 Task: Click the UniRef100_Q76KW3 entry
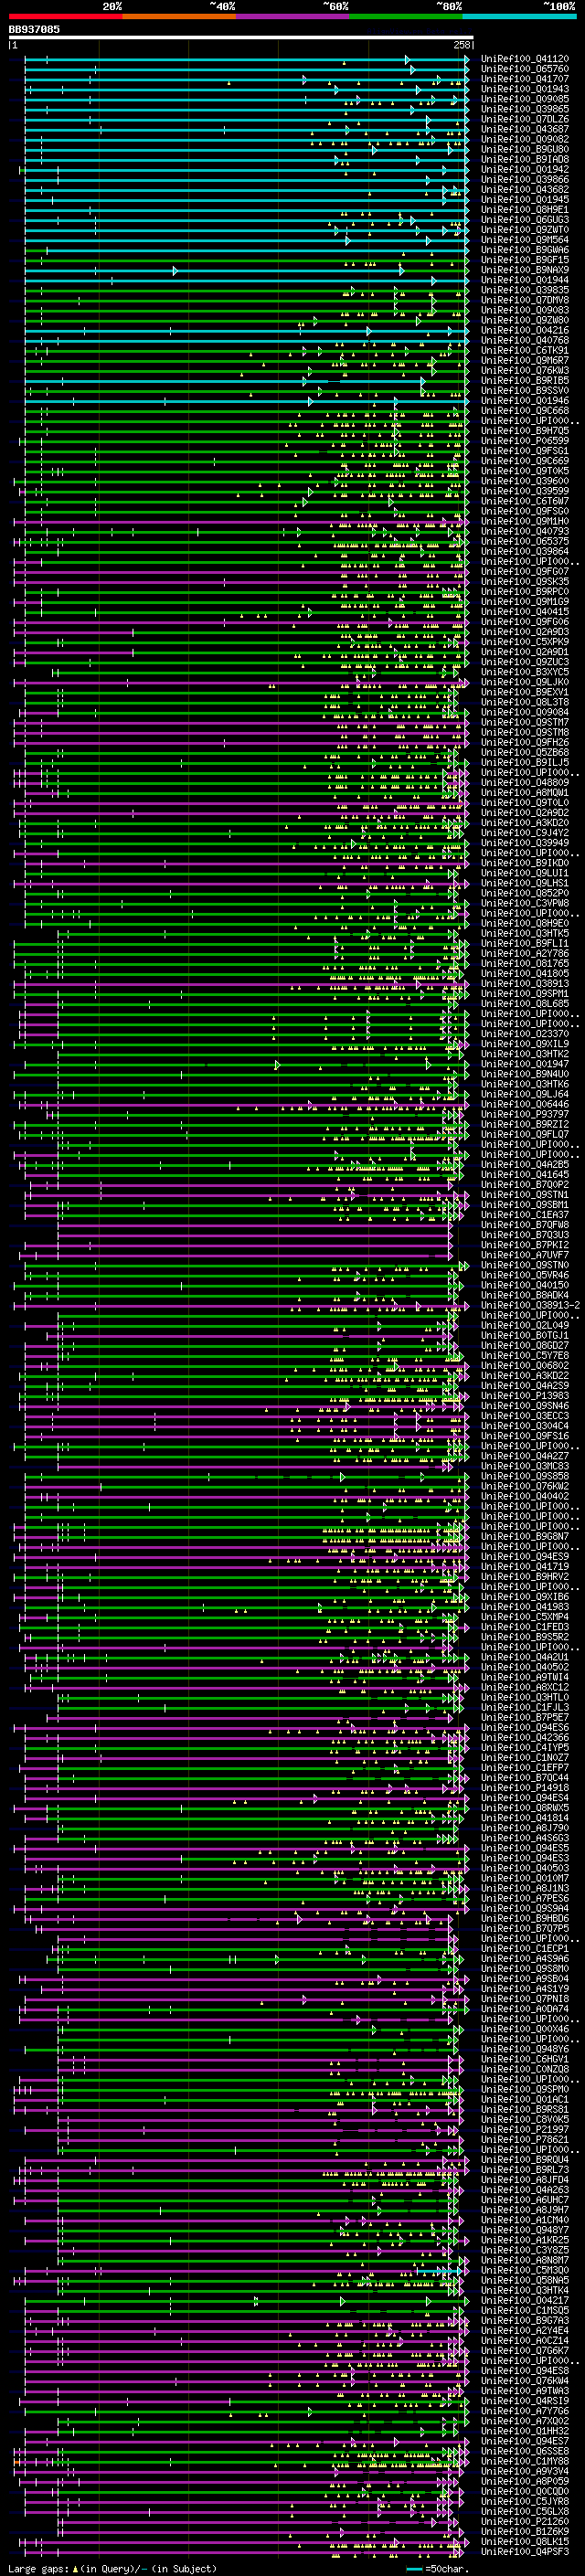(525, 370)
